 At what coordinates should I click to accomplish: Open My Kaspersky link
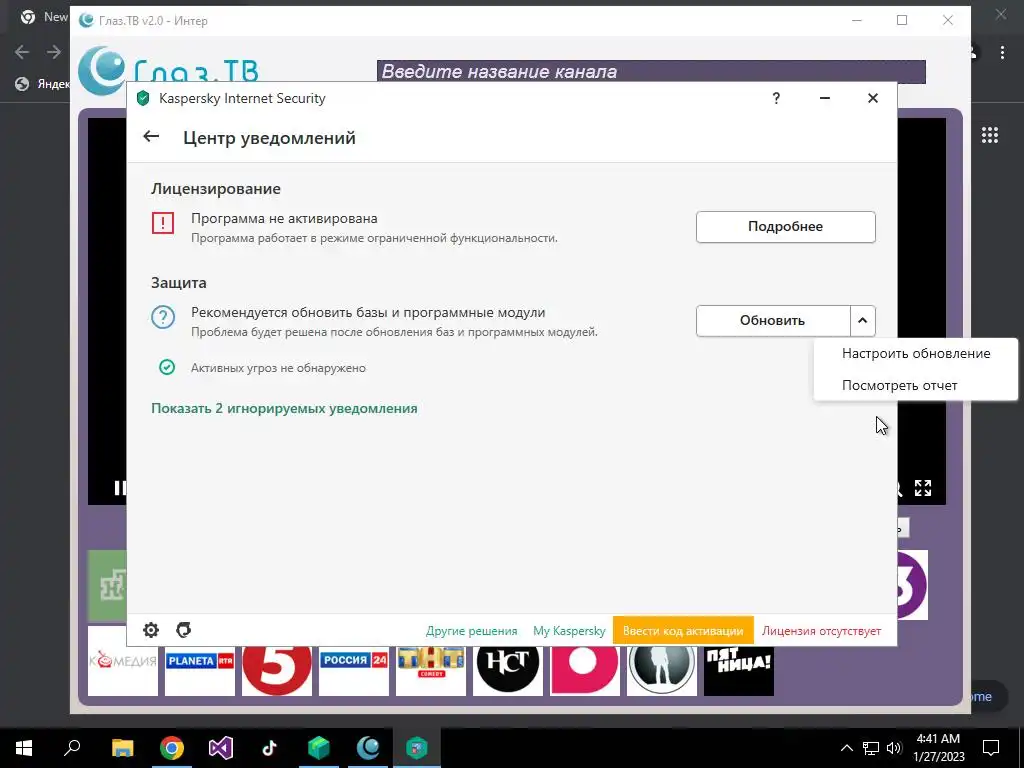pyautogui.click(x=569, y=631)
